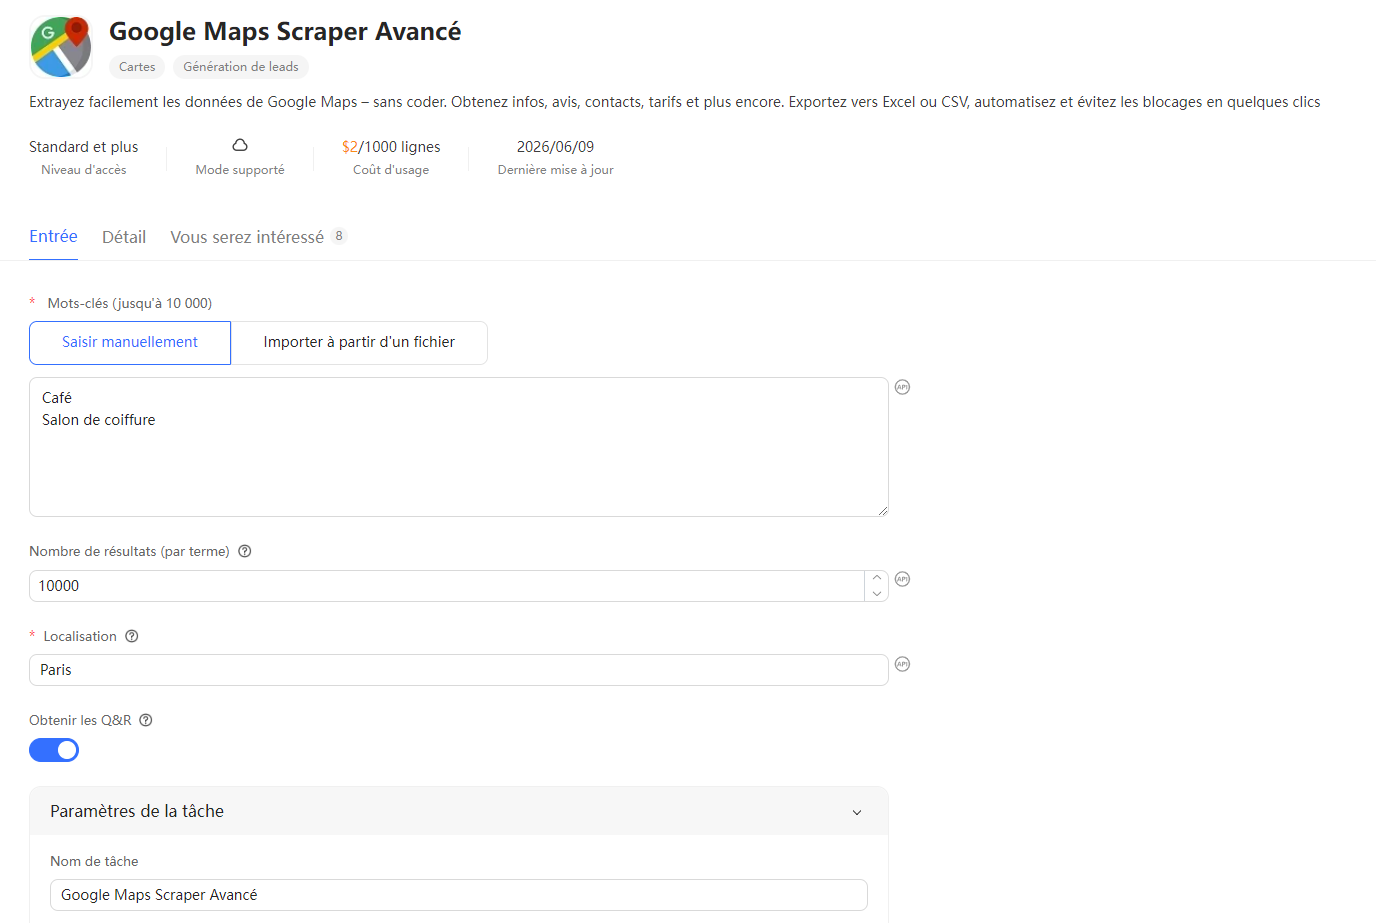Click the Coût d'usage label
The image size is (1376, 923).
point(391,170)
